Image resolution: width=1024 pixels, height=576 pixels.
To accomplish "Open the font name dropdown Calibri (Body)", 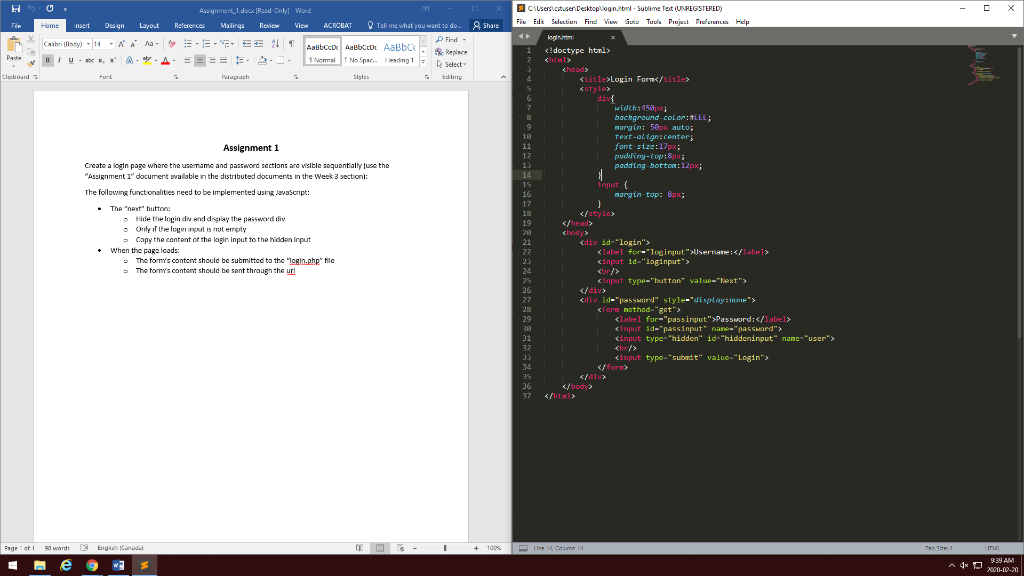I will click(x=88, y=44).
